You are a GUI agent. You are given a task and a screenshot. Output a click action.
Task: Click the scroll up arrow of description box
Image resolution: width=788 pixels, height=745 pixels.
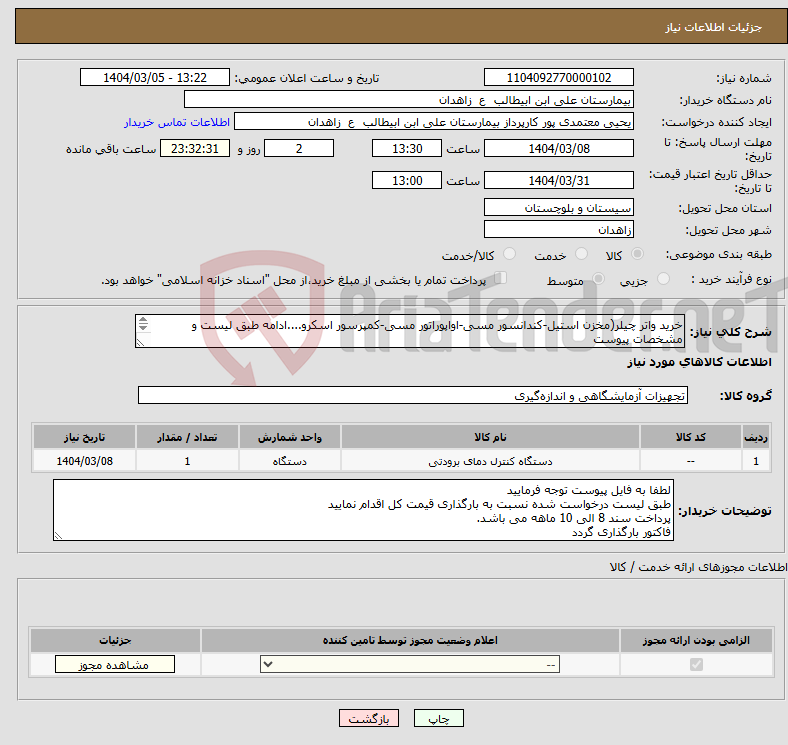point(143,320)
